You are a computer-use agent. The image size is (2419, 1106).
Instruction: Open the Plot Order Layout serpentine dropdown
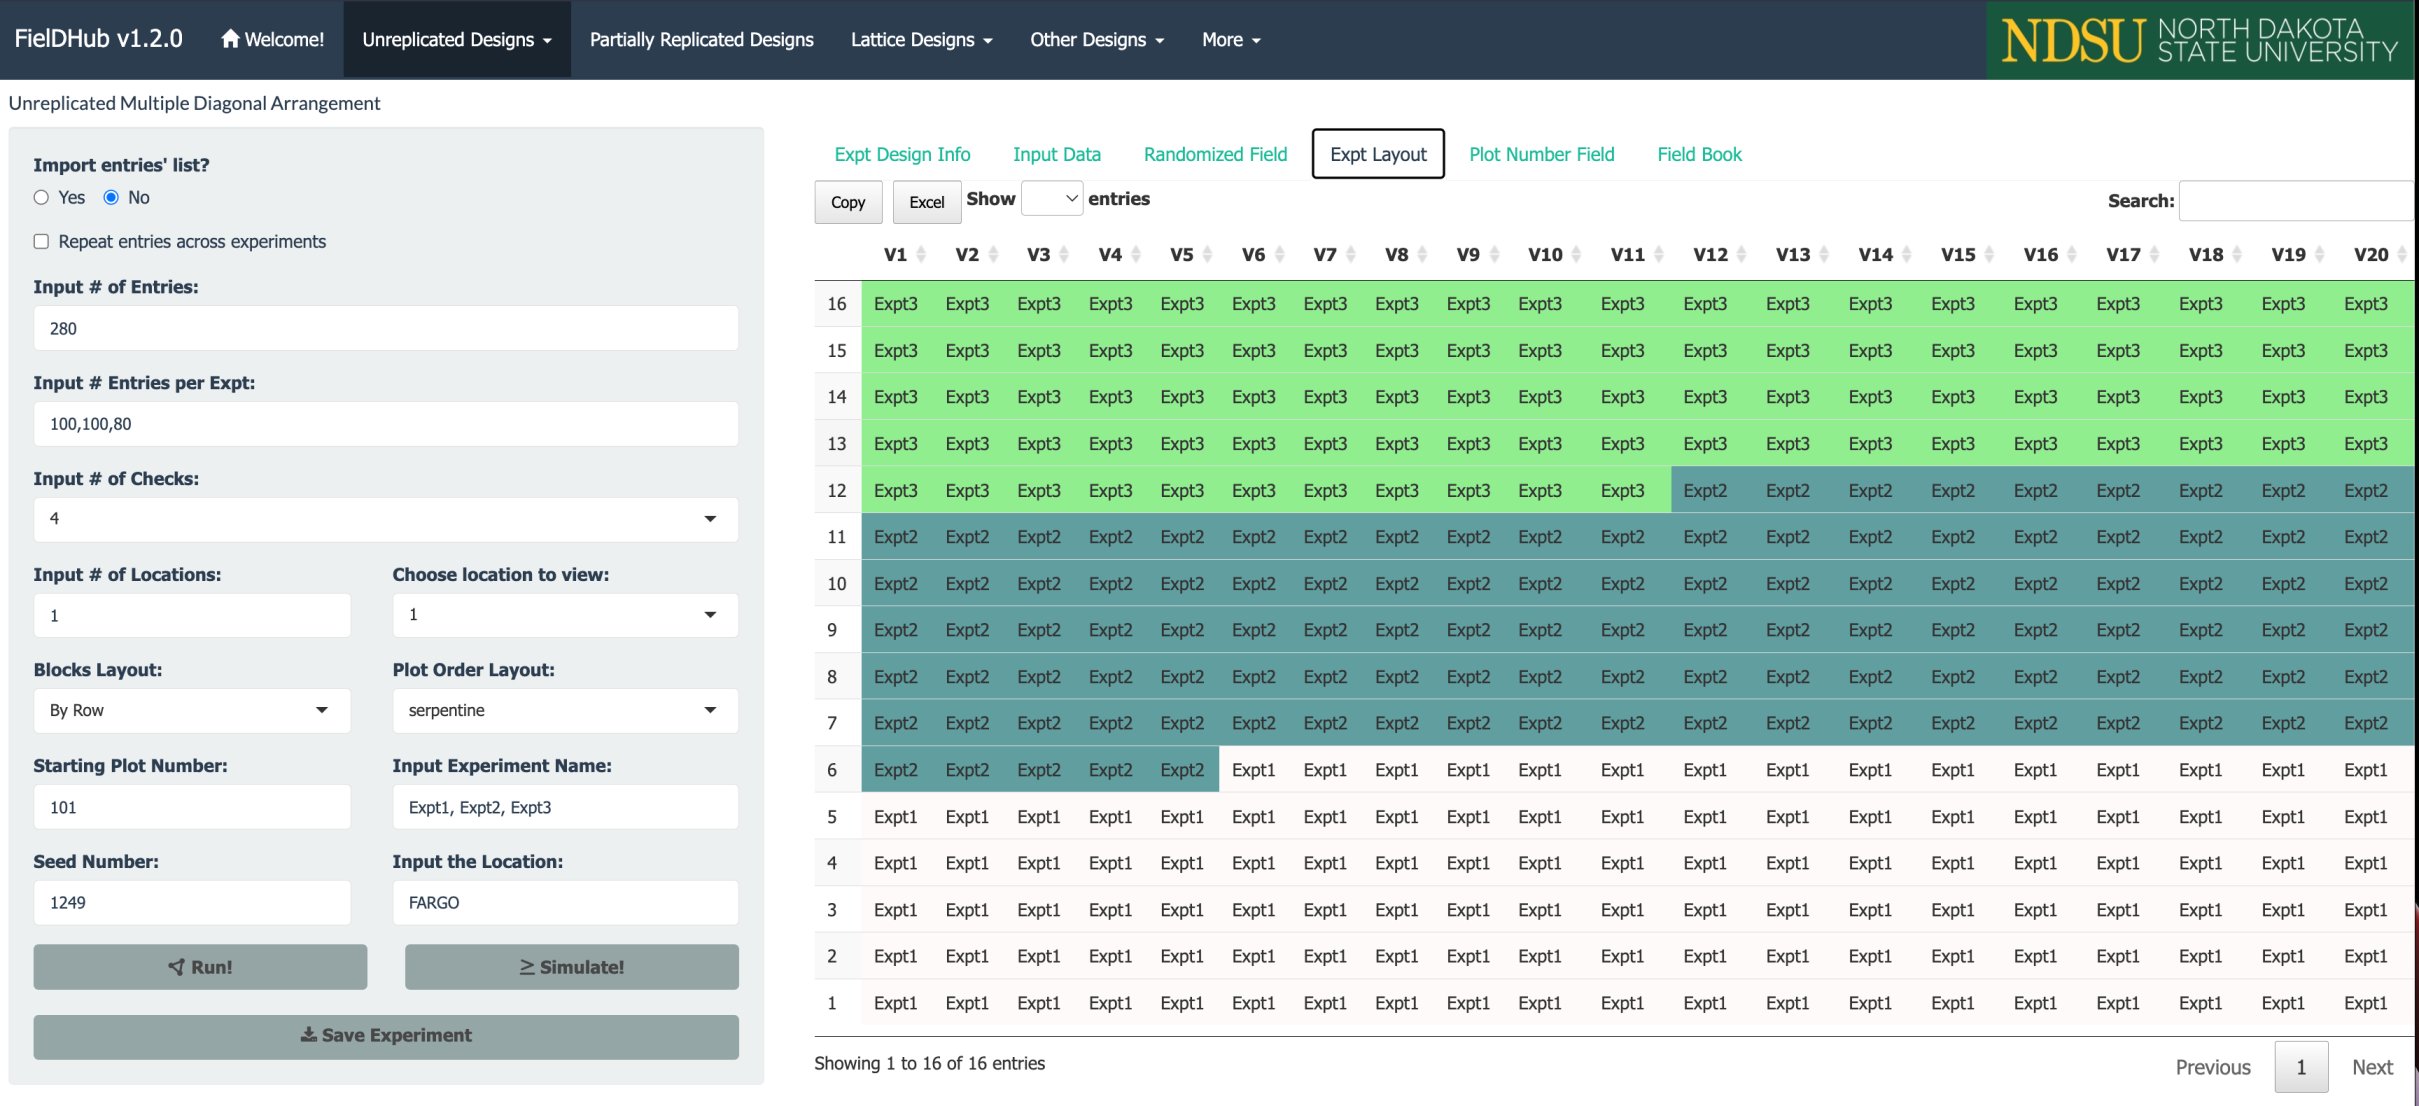pyautogui.click(x=564, y=711)
